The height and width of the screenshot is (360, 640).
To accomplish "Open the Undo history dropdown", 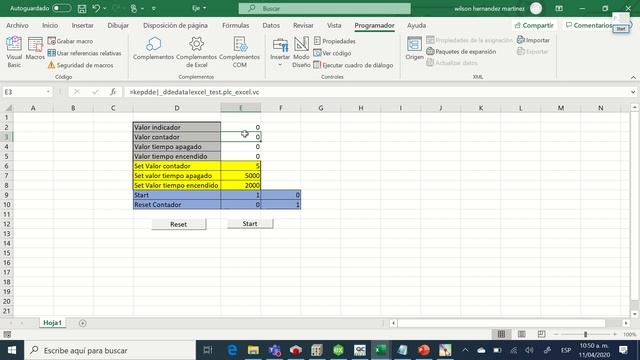I will [x=105, y=8].
